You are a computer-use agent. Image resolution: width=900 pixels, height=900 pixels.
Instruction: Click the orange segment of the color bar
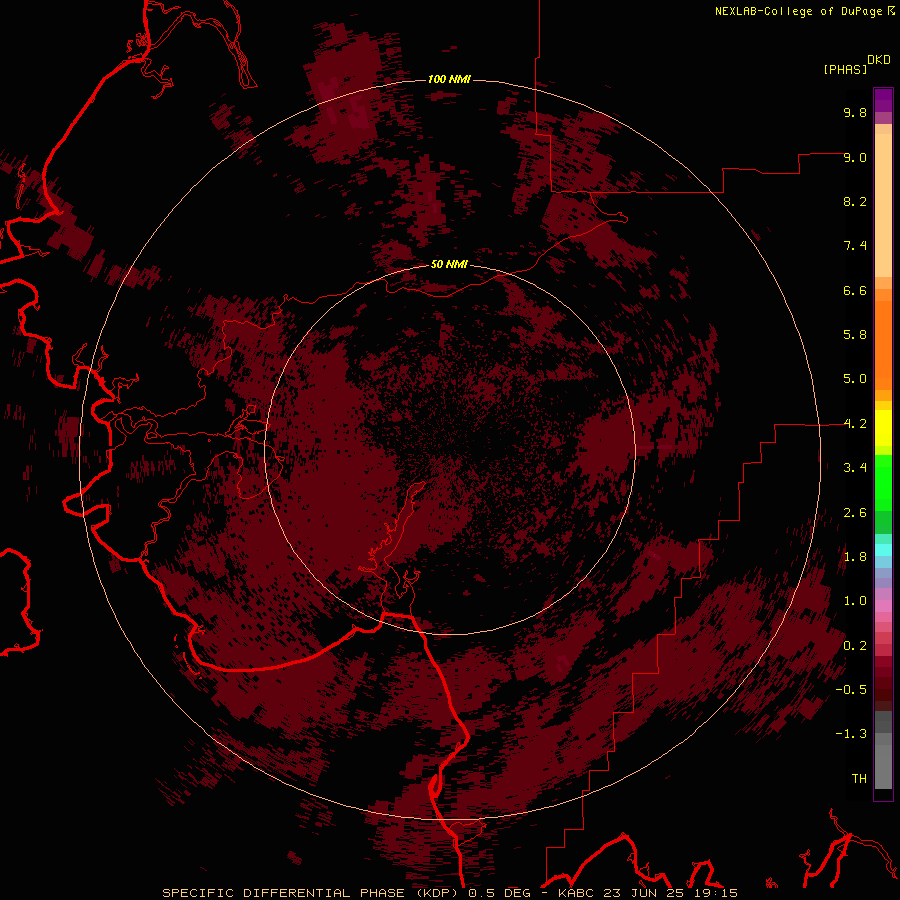point(883,345)
